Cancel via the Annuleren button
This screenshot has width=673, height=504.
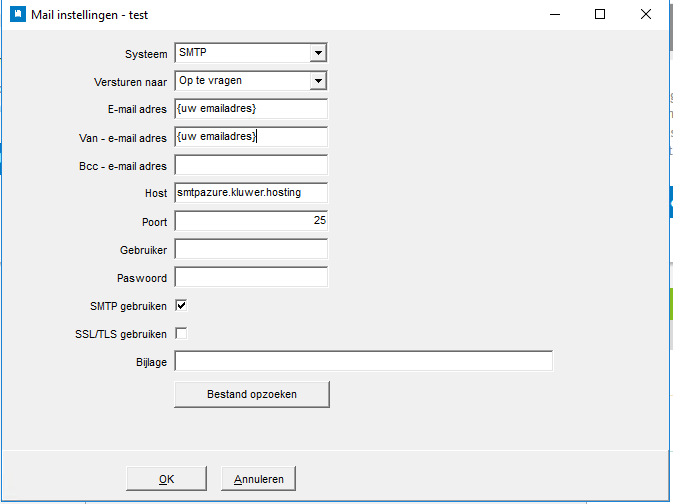pos(258,479)
